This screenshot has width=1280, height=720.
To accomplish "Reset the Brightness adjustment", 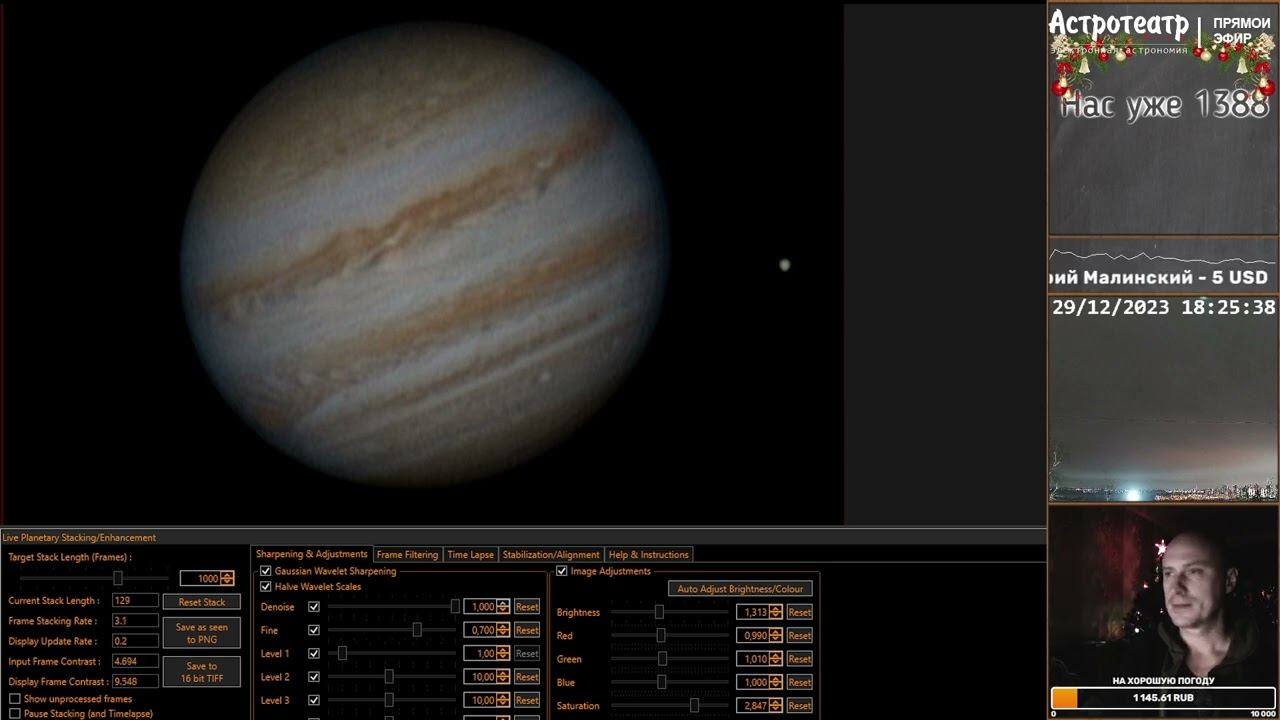I will (799, 612).
